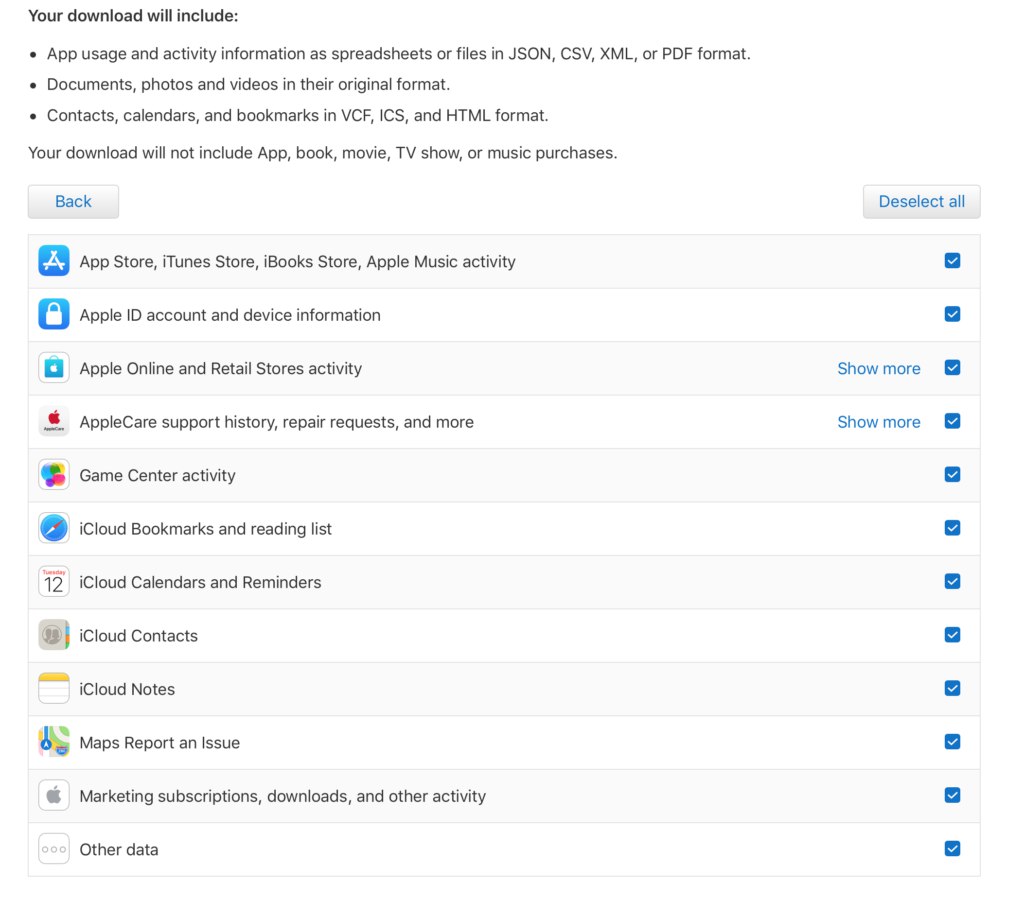
Task: Show more for AppleCare support history
Action: pos(878,422)
